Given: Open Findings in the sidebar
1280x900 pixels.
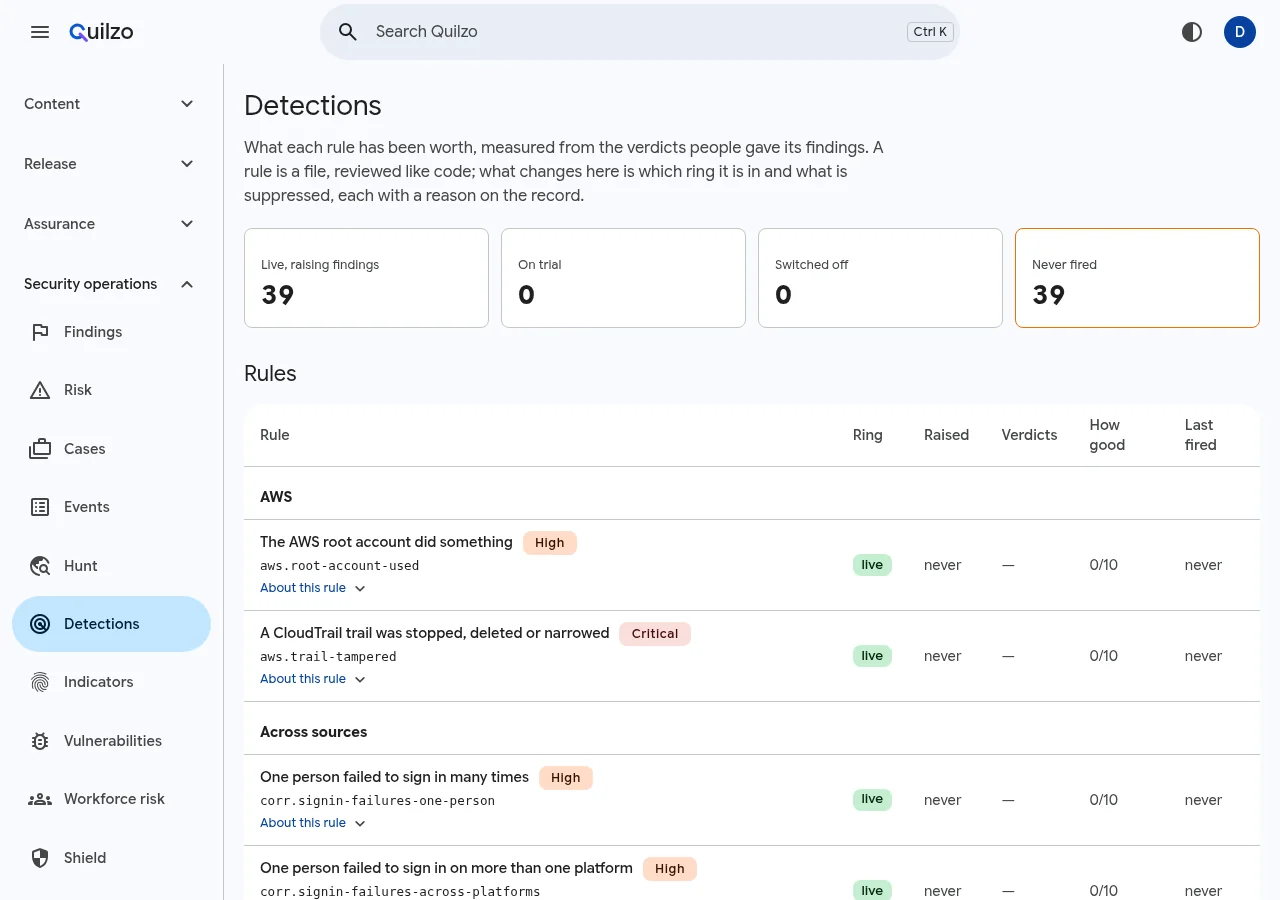Looking at the screenshot, I should [x=111, y=332].
